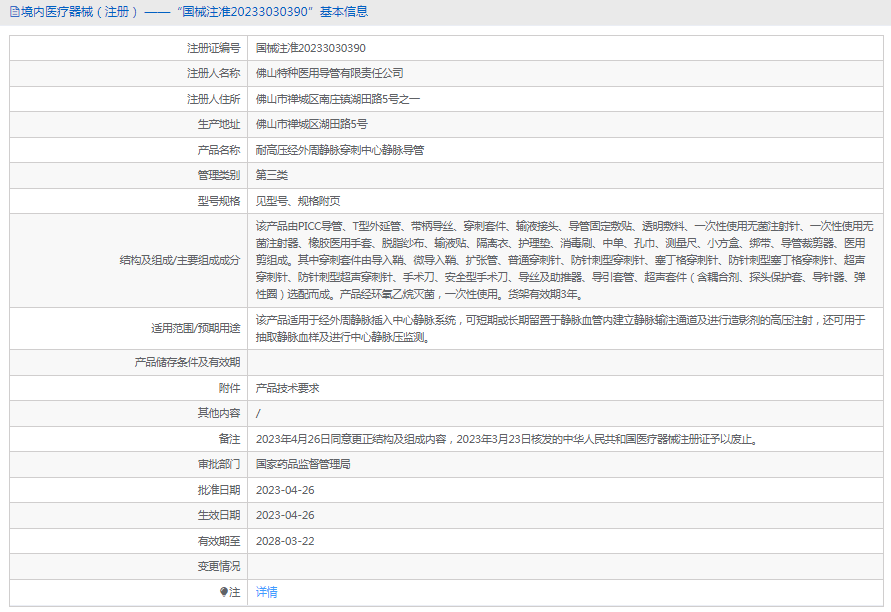Select registration number 国械注准20233030390 value

311,48
